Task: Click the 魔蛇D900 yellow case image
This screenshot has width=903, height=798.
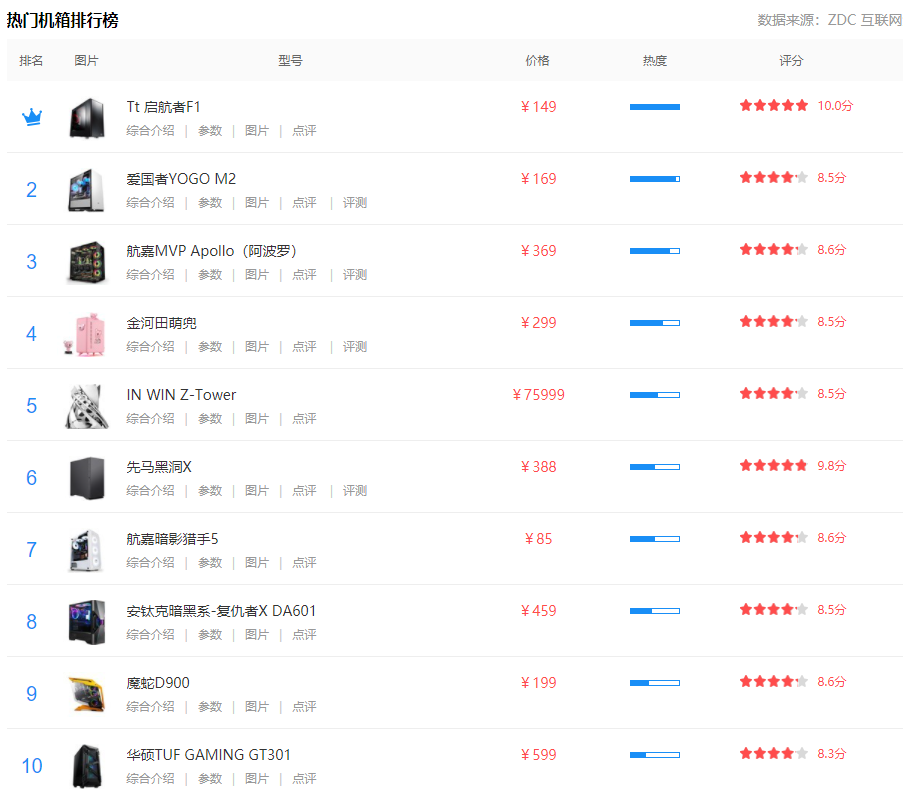Action: tap(87, 694)
